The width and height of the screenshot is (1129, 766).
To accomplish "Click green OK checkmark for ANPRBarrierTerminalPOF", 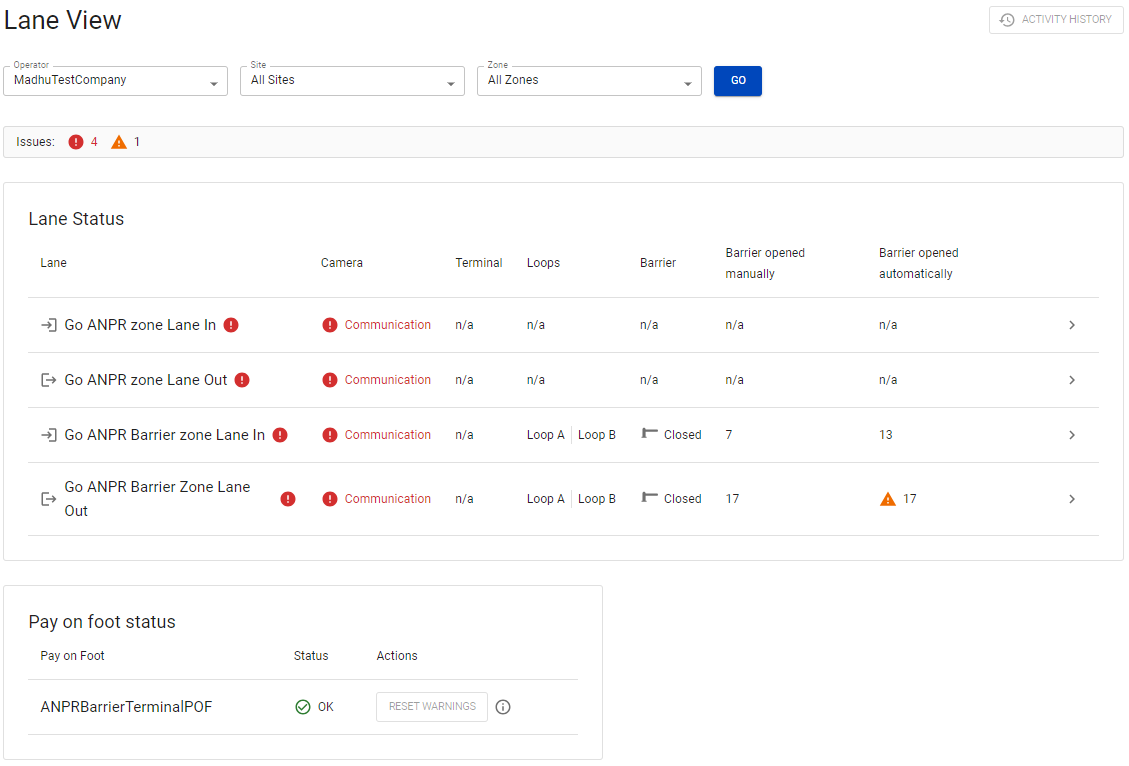I will pos(303,707).
